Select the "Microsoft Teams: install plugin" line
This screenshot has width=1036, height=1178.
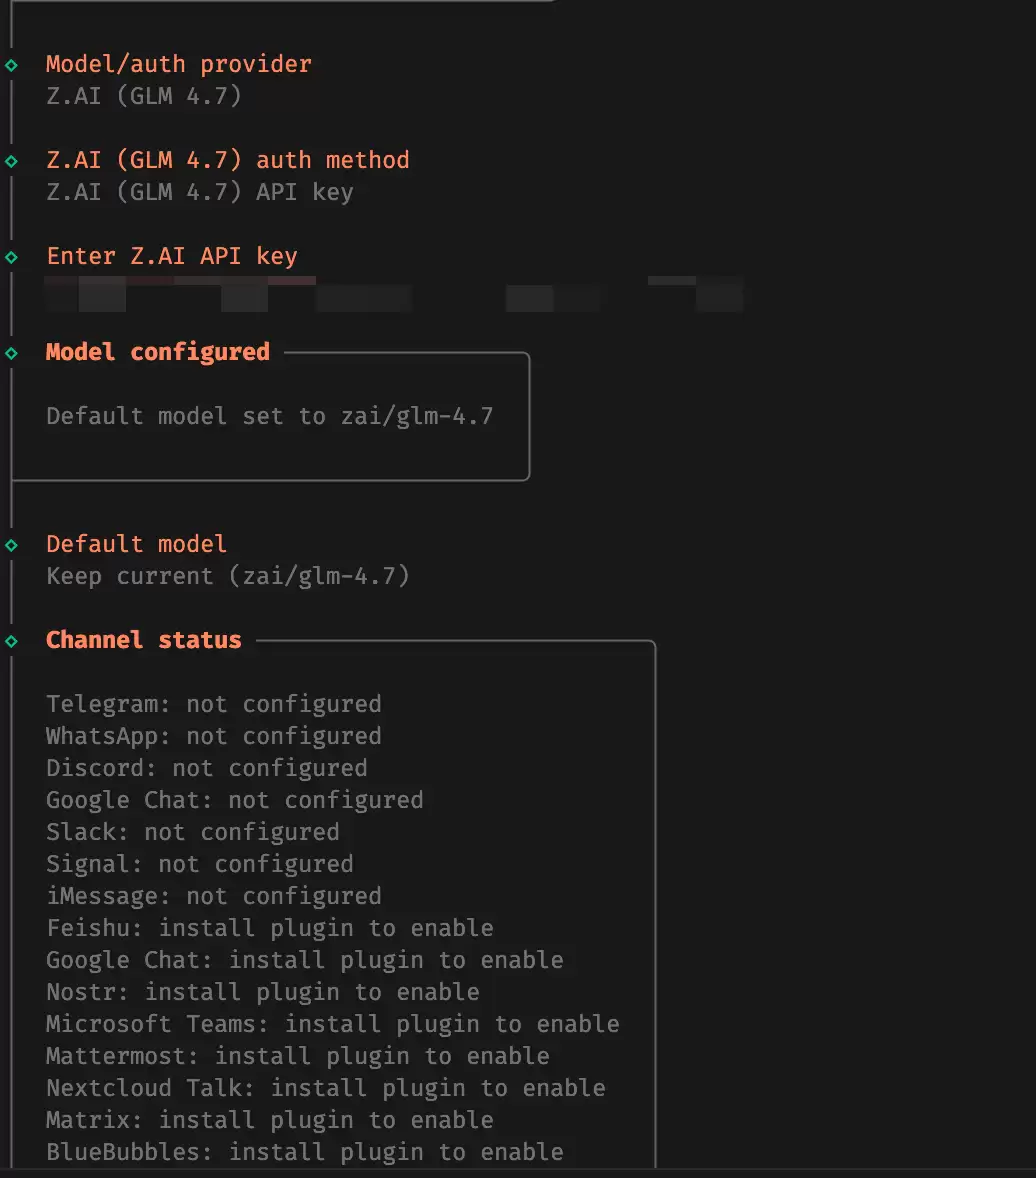pos(333,1024)
